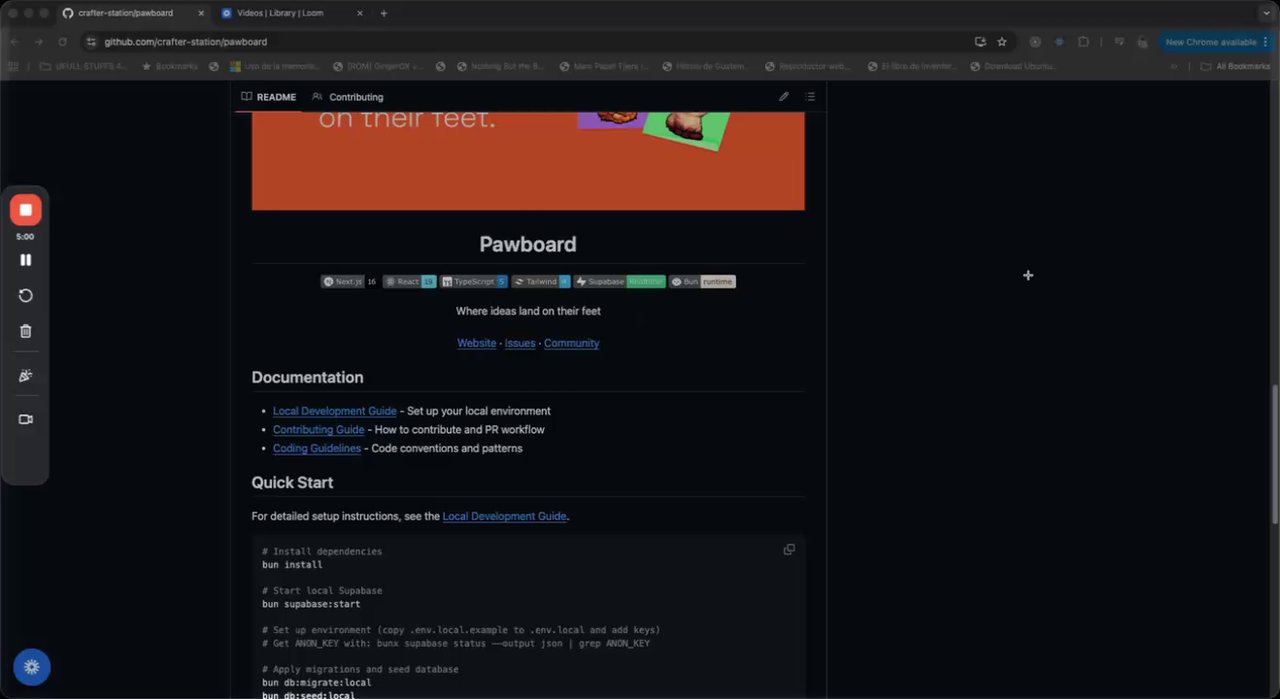The width and height of the screenshot is (1280, 699).
Task: Close the Loom Library tab
Action: tap(359, 13)
